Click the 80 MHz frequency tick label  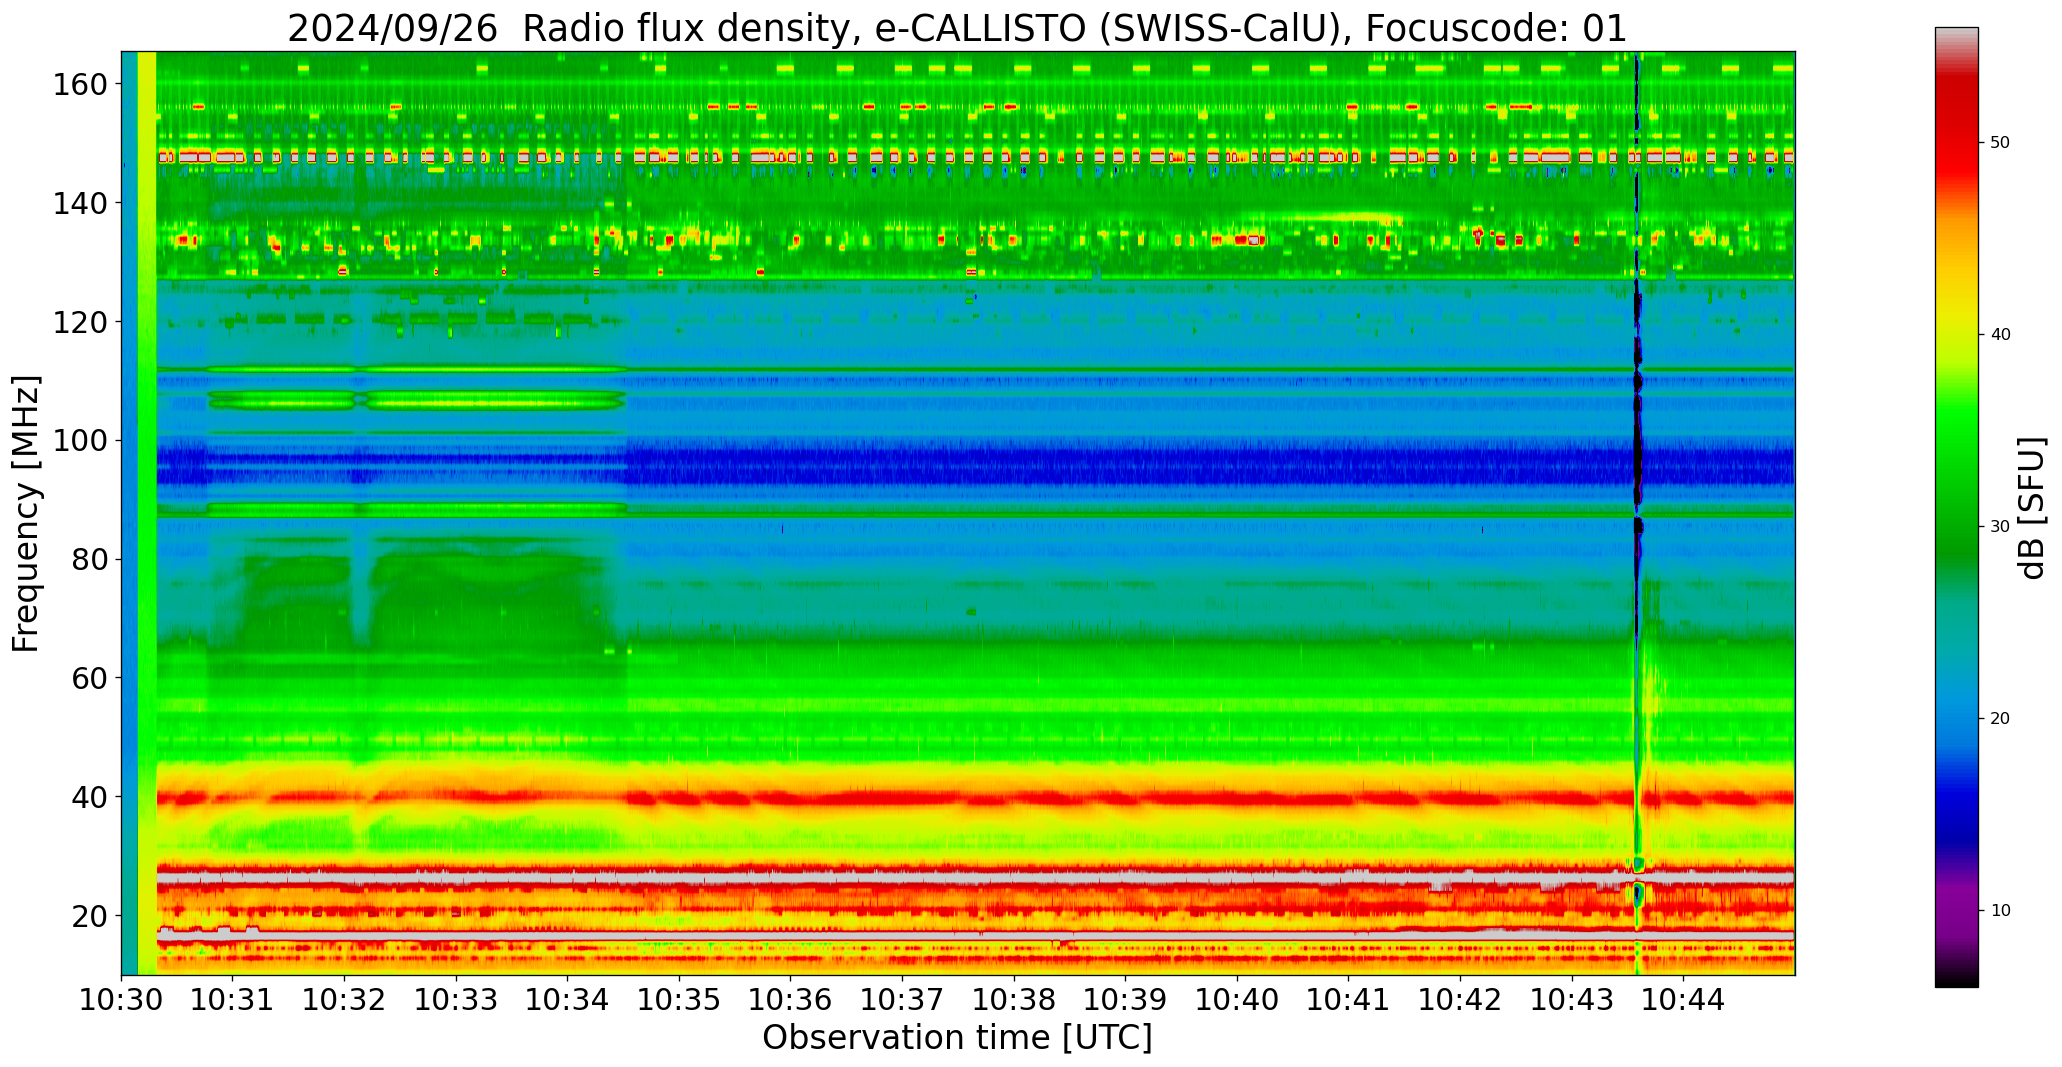89,559
